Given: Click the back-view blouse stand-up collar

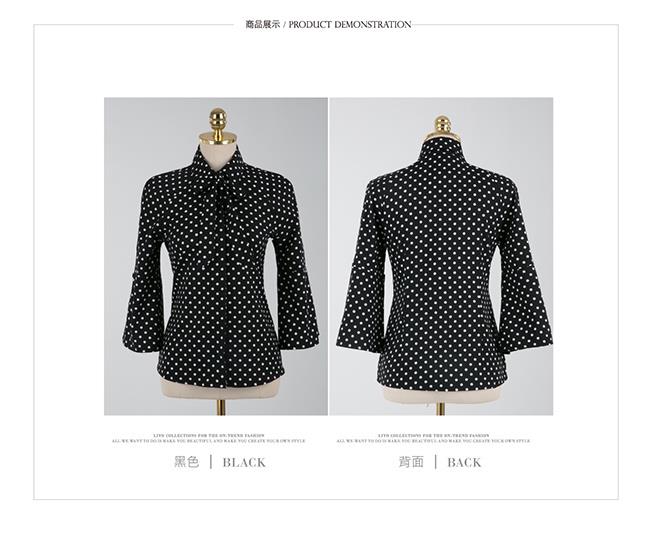Looking at the screenshot, I should pyautogui.click(x=441, y=151).
